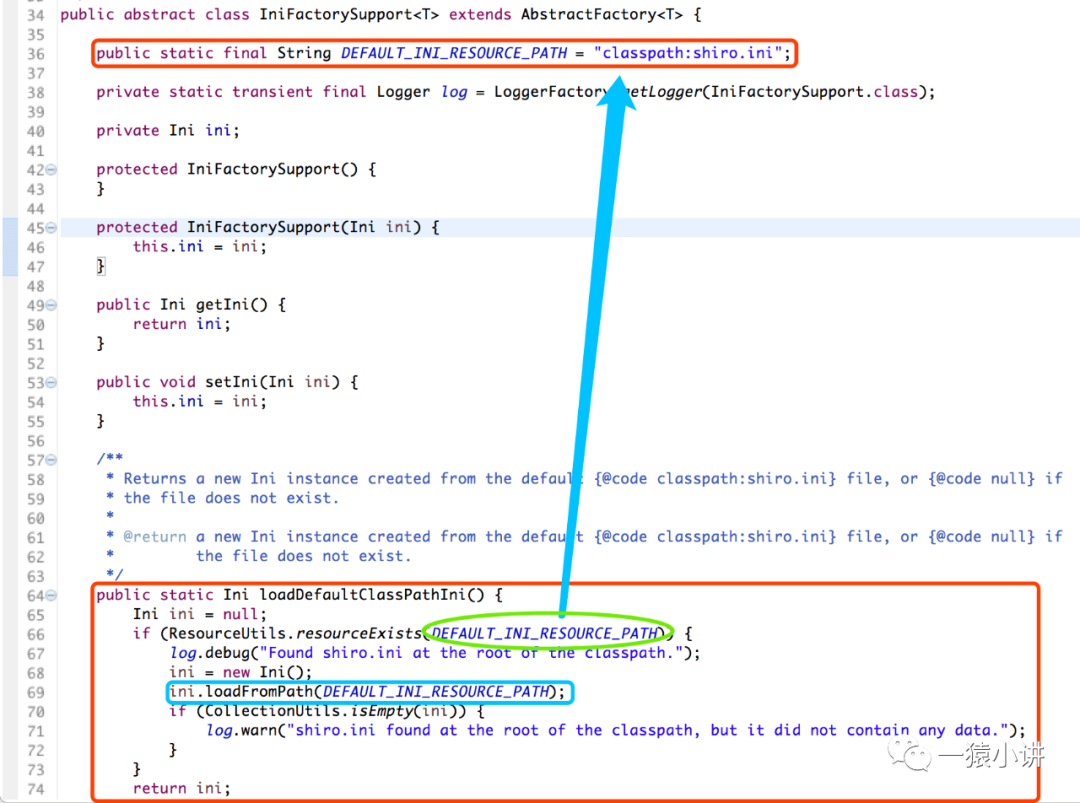Click 'this.ini = ini;' on line 46
The image size is (1080, 803).
click(200, 246)
